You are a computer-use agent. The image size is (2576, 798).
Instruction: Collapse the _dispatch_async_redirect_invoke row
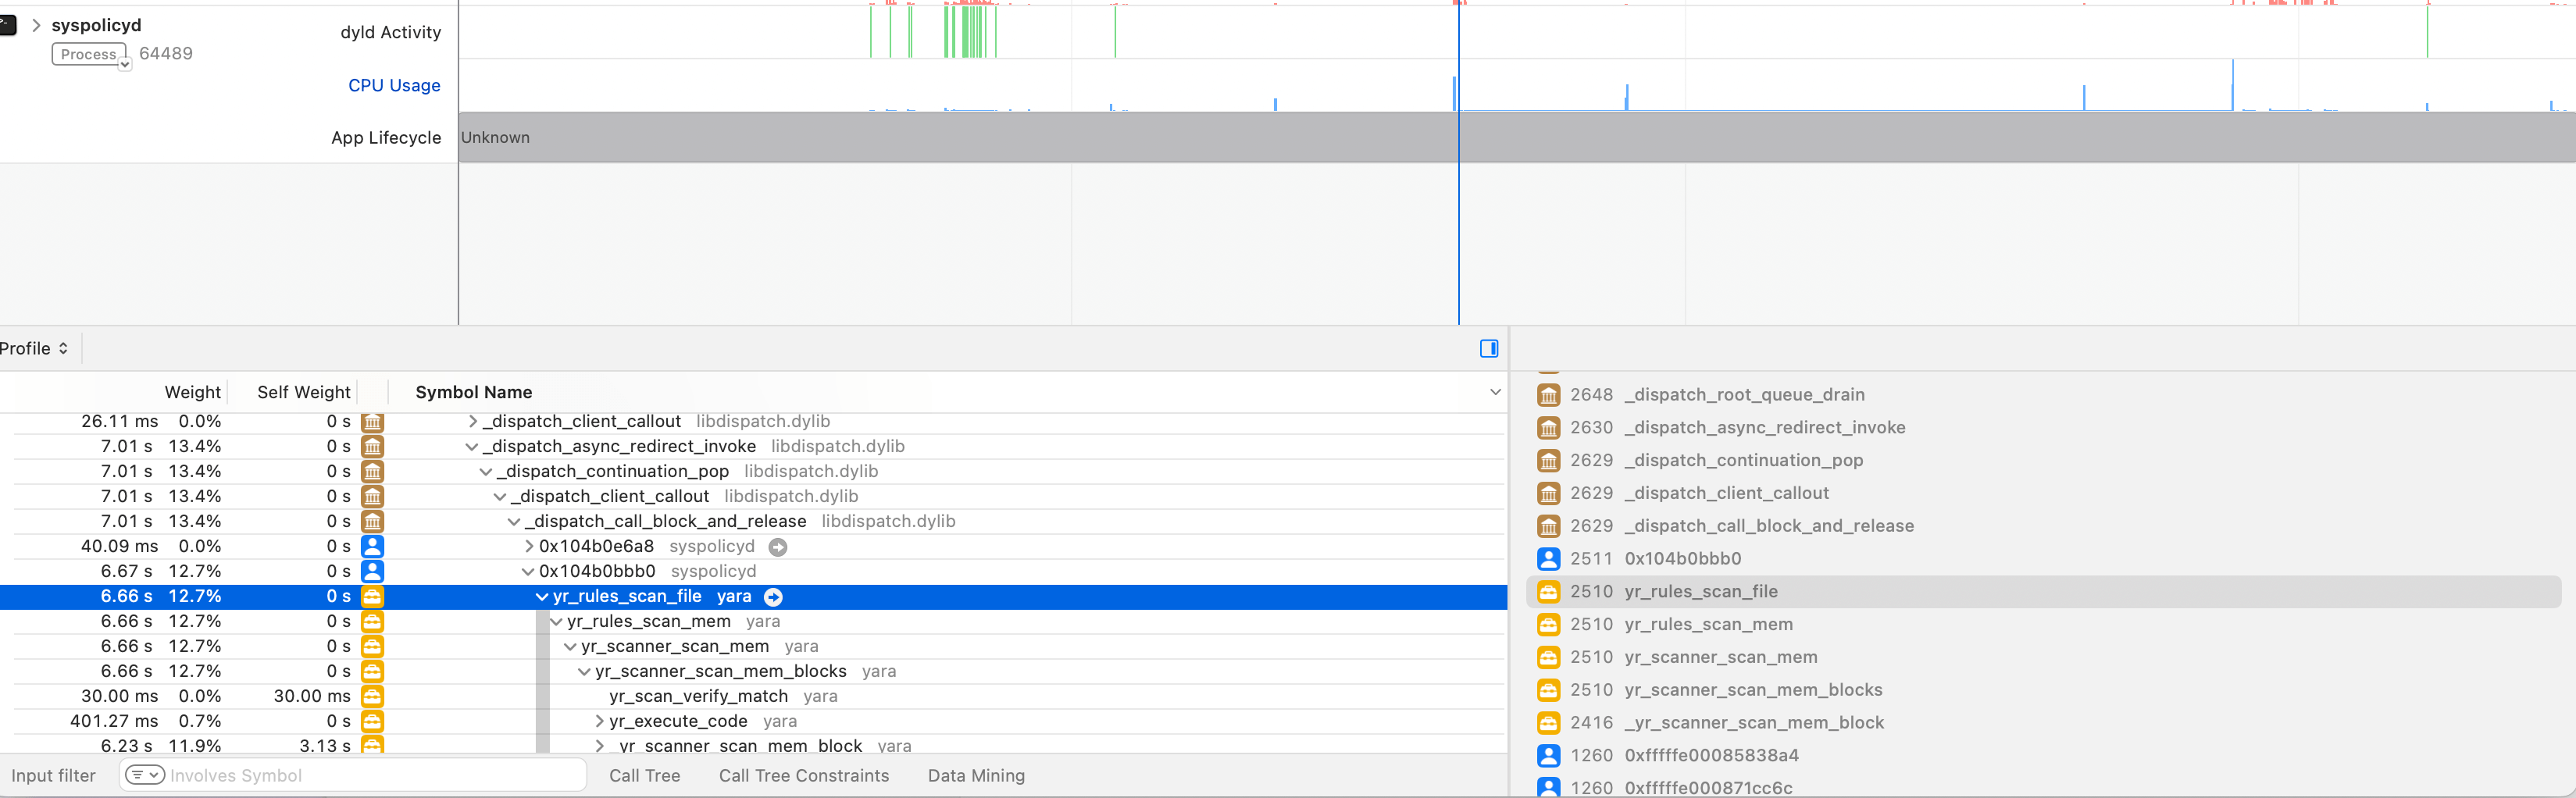(471, 446)
